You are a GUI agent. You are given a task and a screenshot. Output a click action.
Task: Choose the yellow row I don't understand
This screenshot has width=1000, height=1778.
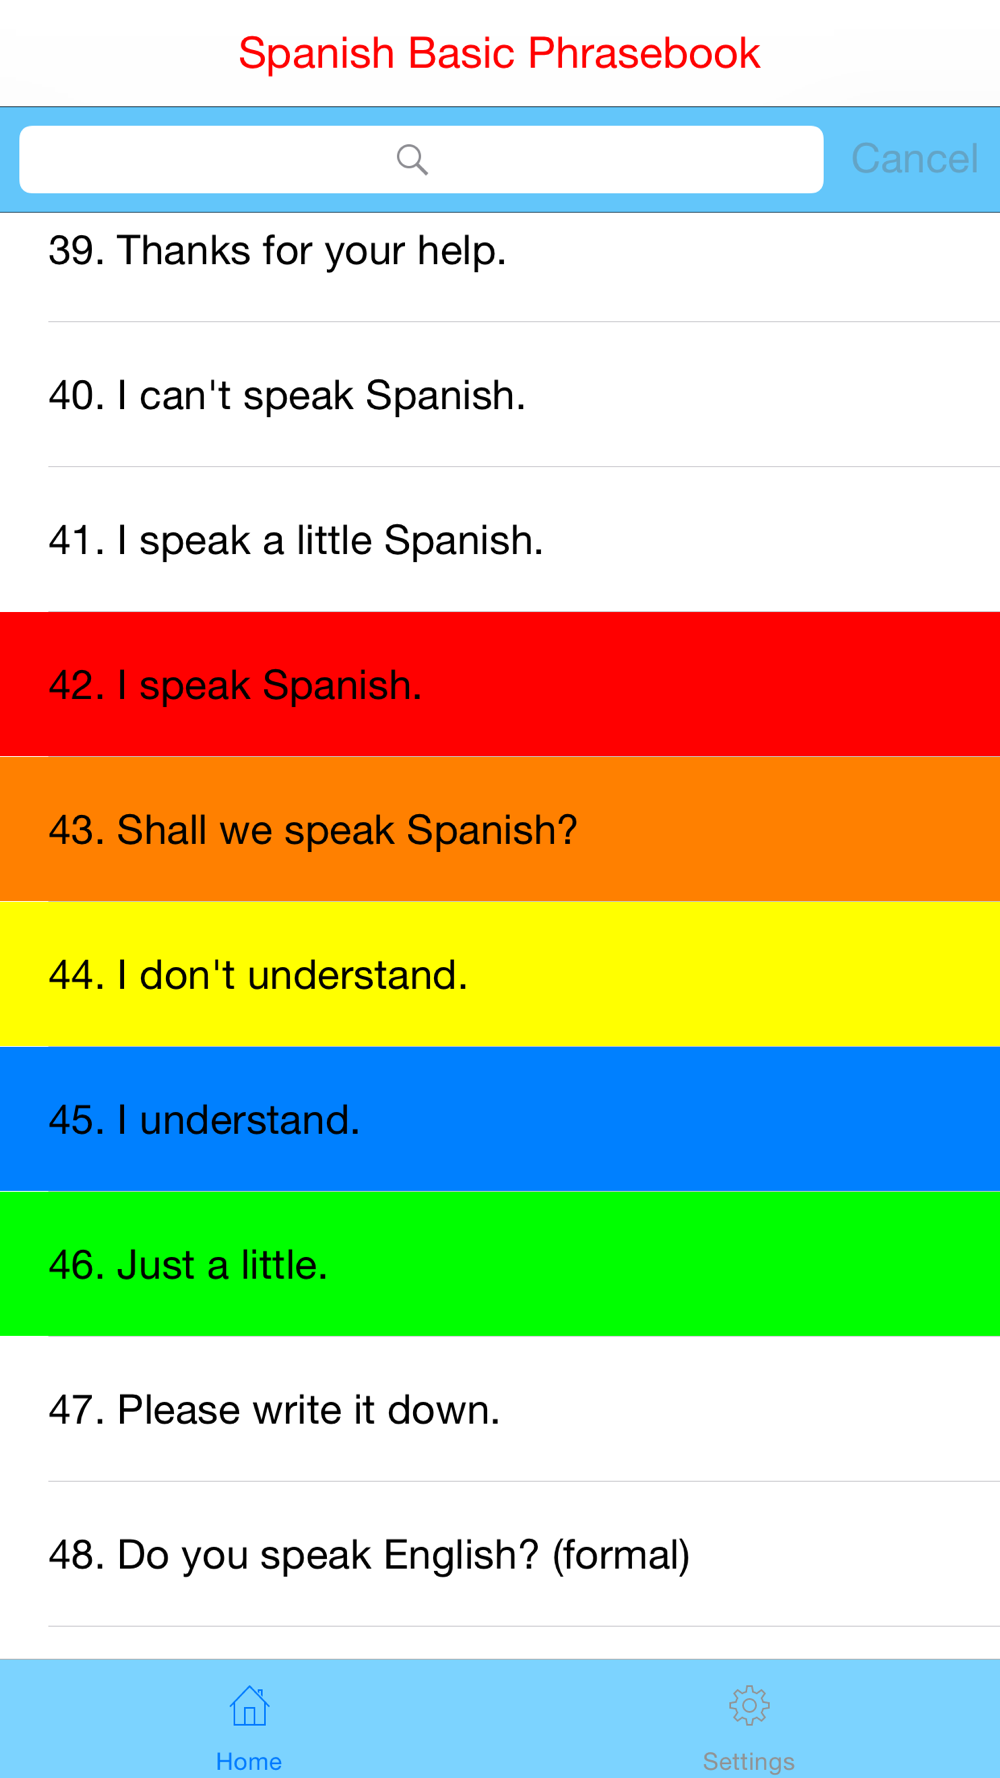coord(500,974)
